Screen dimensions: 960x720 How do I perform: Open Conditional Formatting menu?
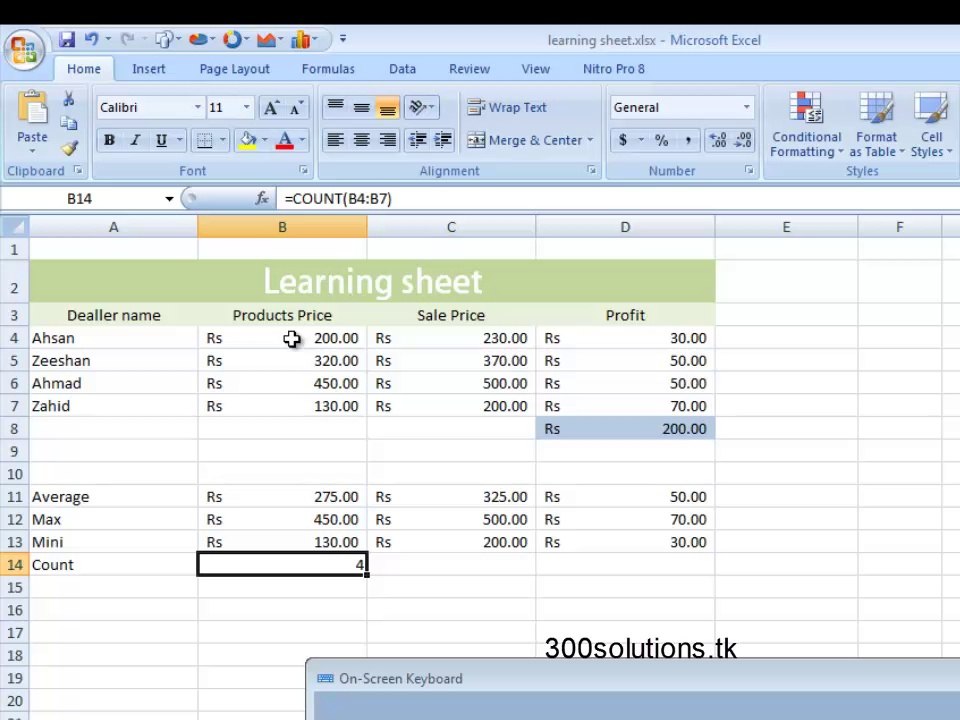pos(806,126)
